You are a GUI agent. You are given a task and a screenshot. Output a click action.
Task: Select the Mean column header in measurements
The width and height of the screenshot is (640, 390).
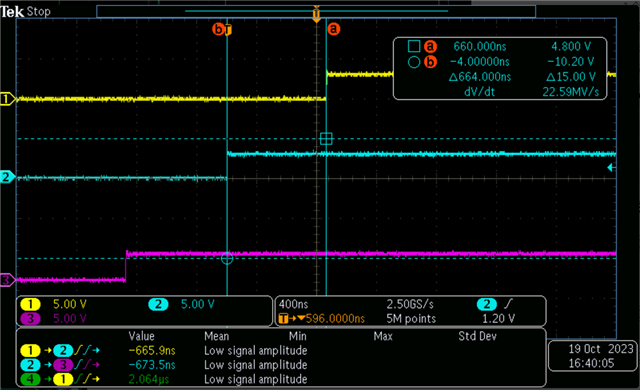coord(216,336)
